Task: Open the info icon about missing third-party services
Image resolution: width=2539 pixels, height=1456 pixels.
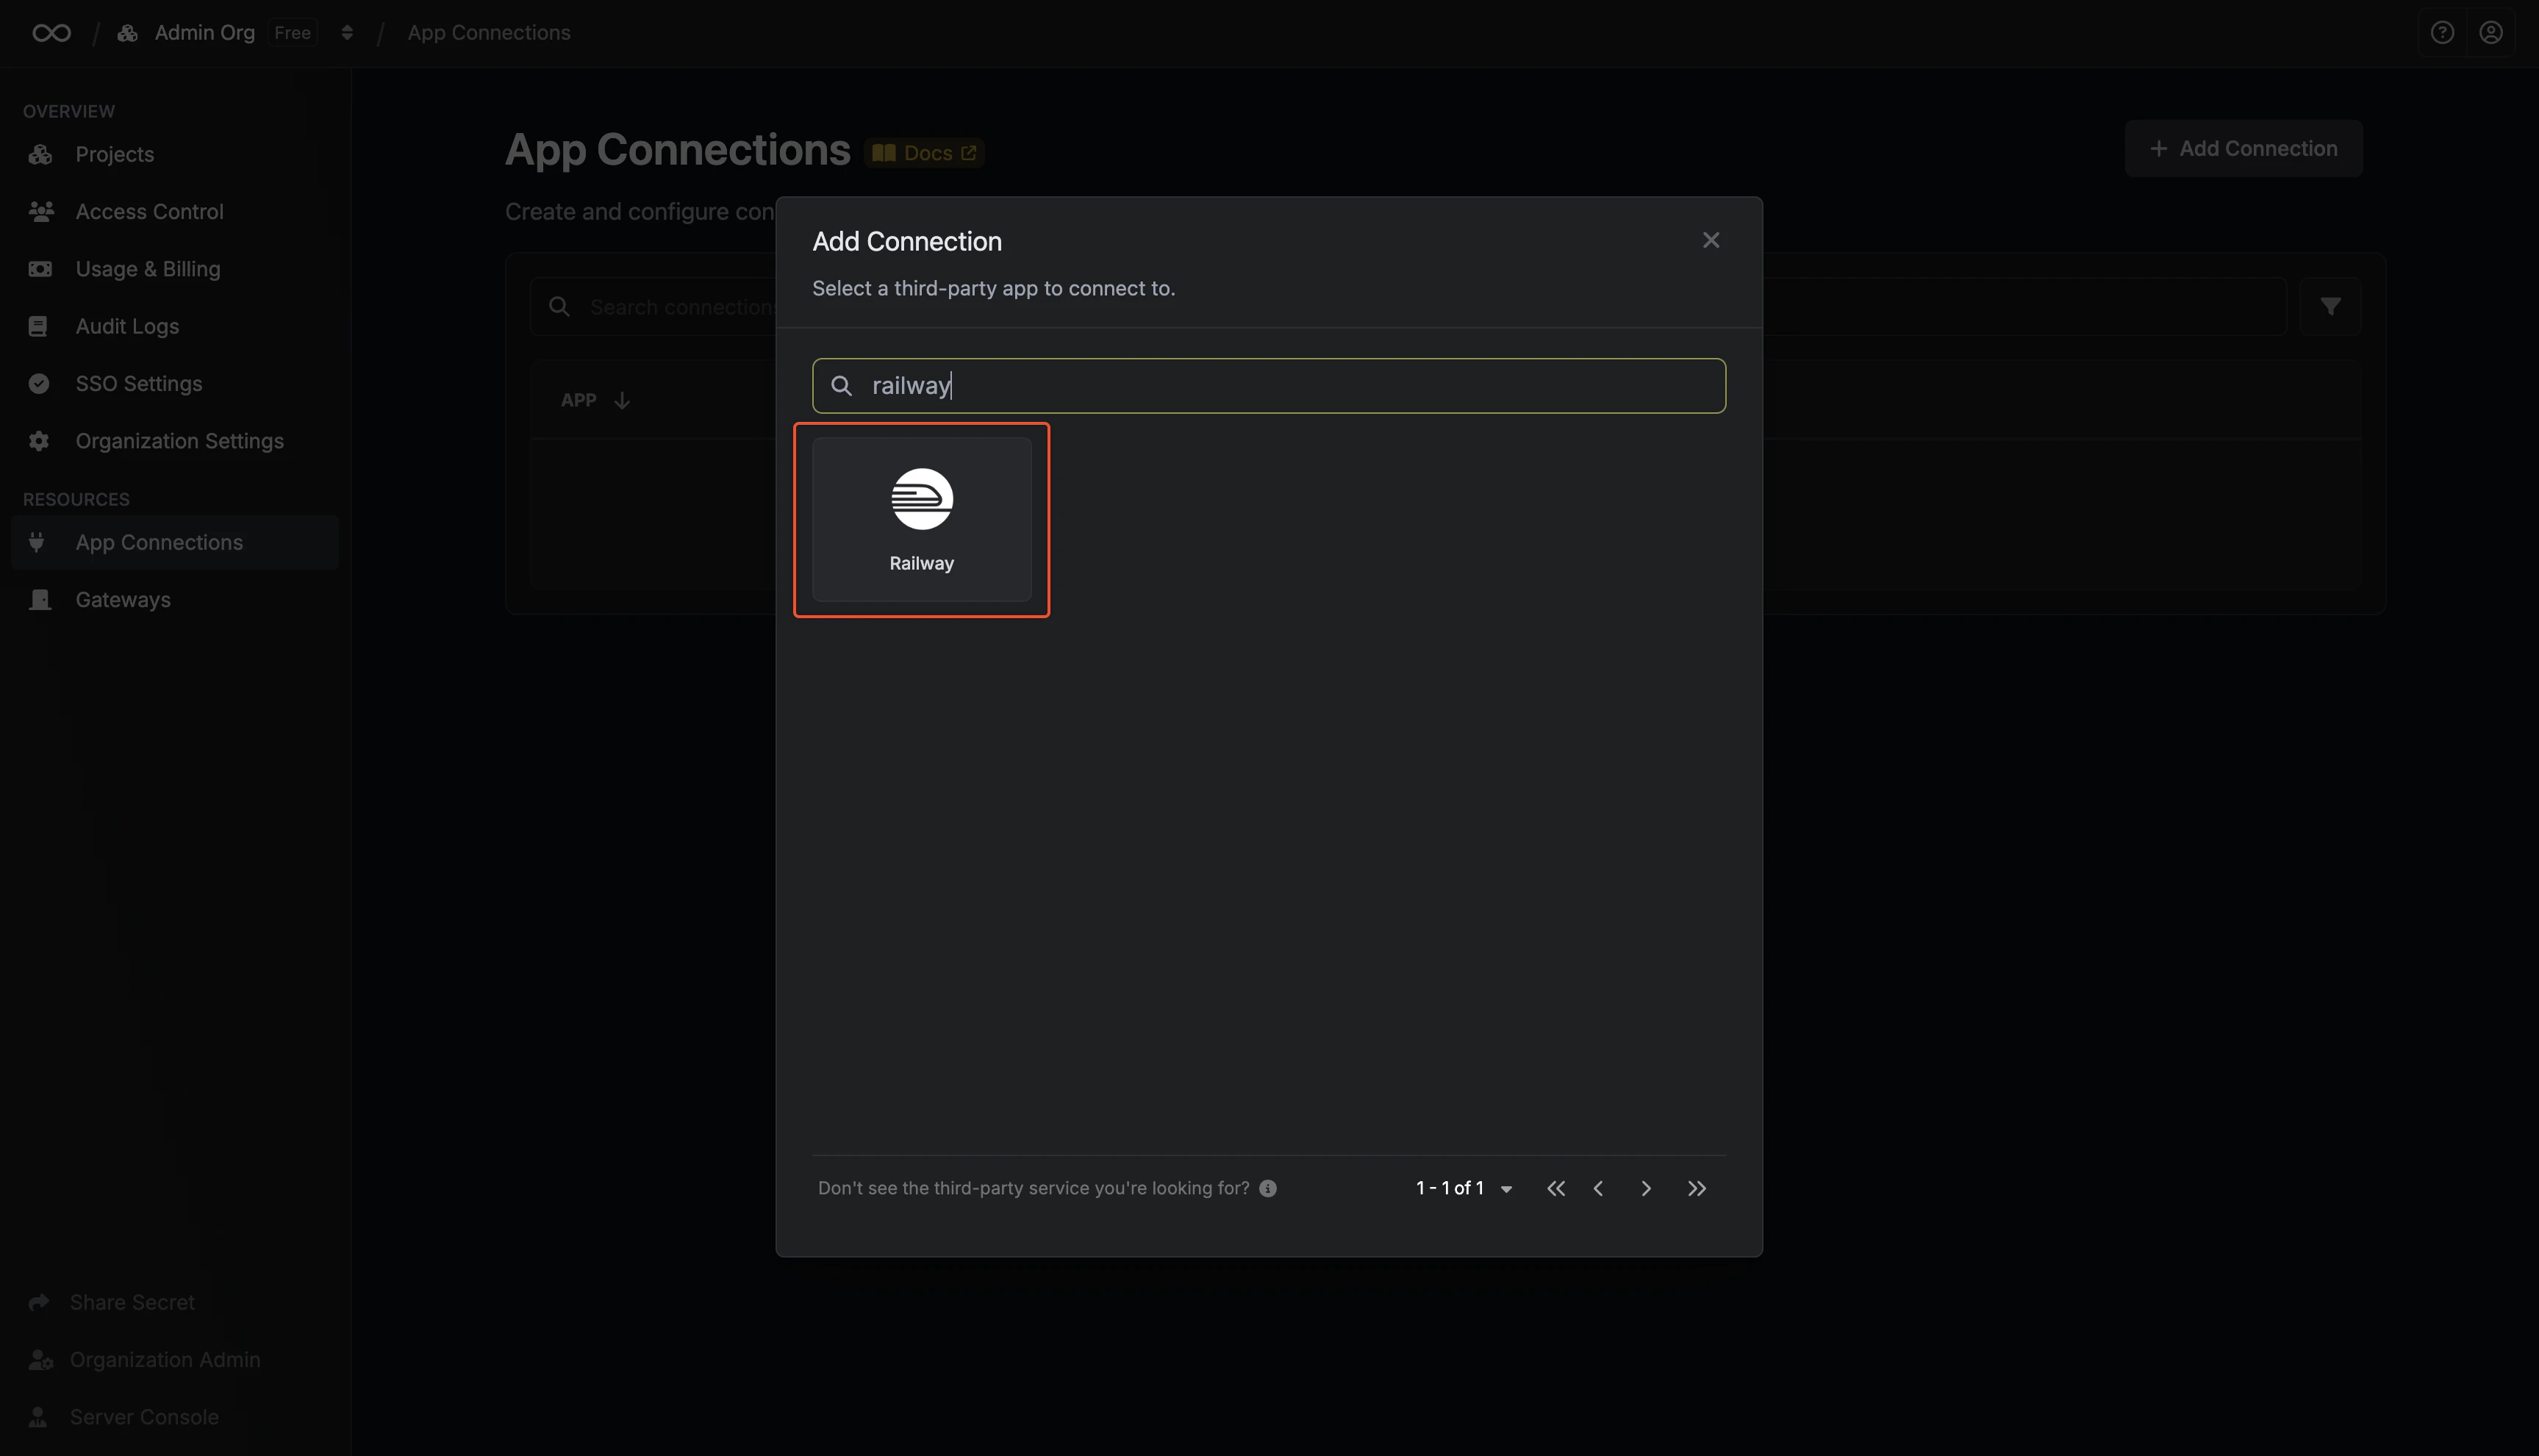Action: [x=1267, y=1188]
